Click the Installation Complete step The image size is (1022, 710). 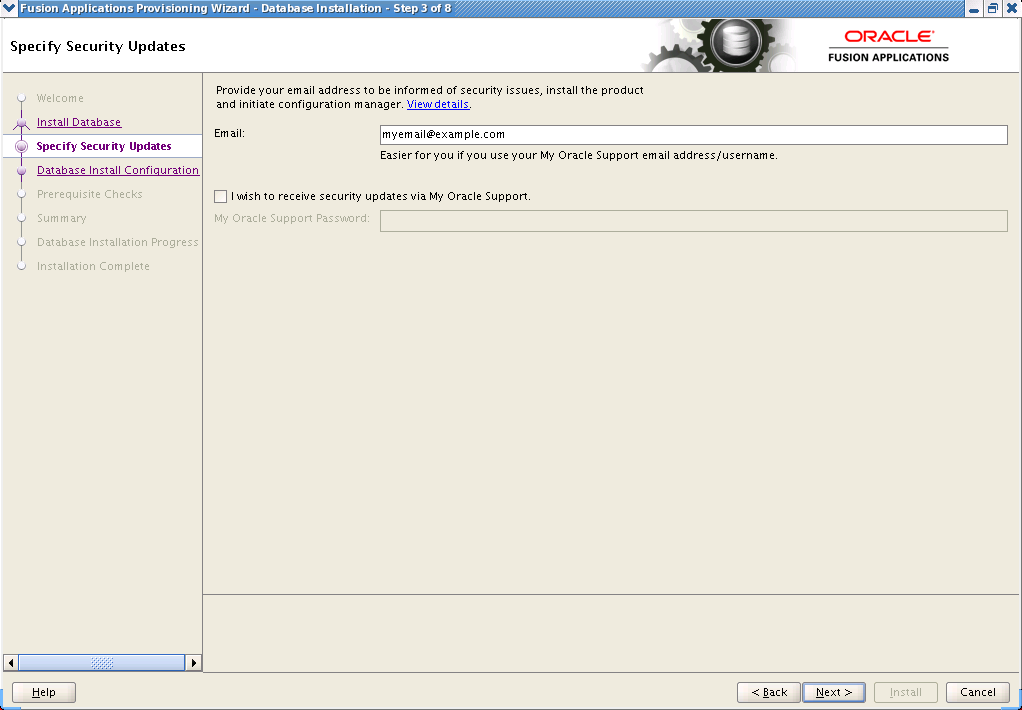coord(93,267)
